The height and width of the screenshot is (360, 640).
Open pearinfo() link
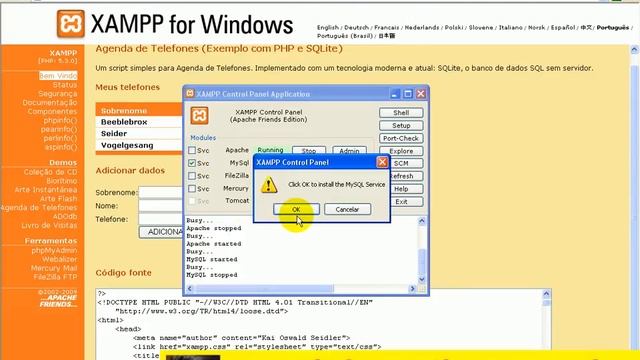point(59,129)
